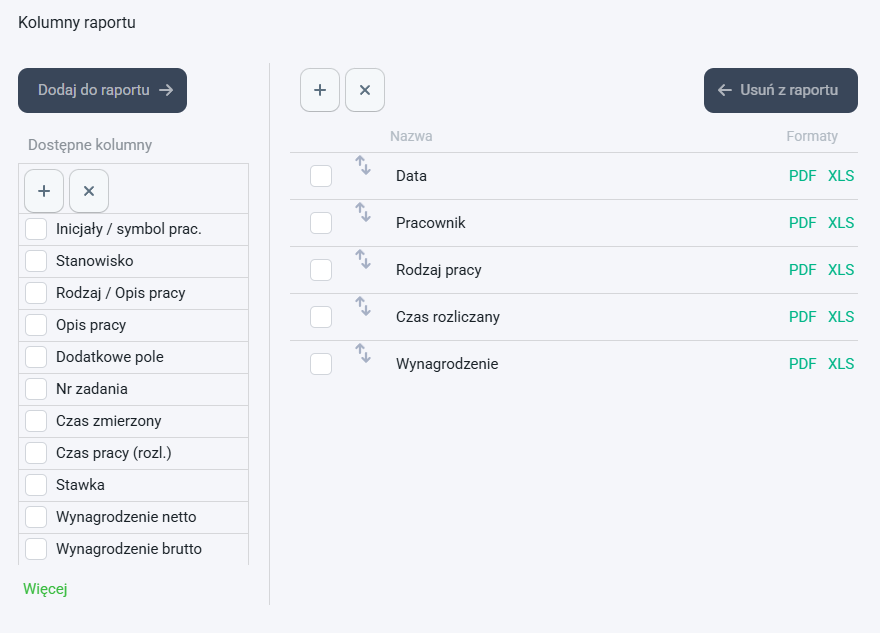
Task: Select checkbox for Wynagrodzenie netto
Action: pyautogui.click(x=36, y=517)
